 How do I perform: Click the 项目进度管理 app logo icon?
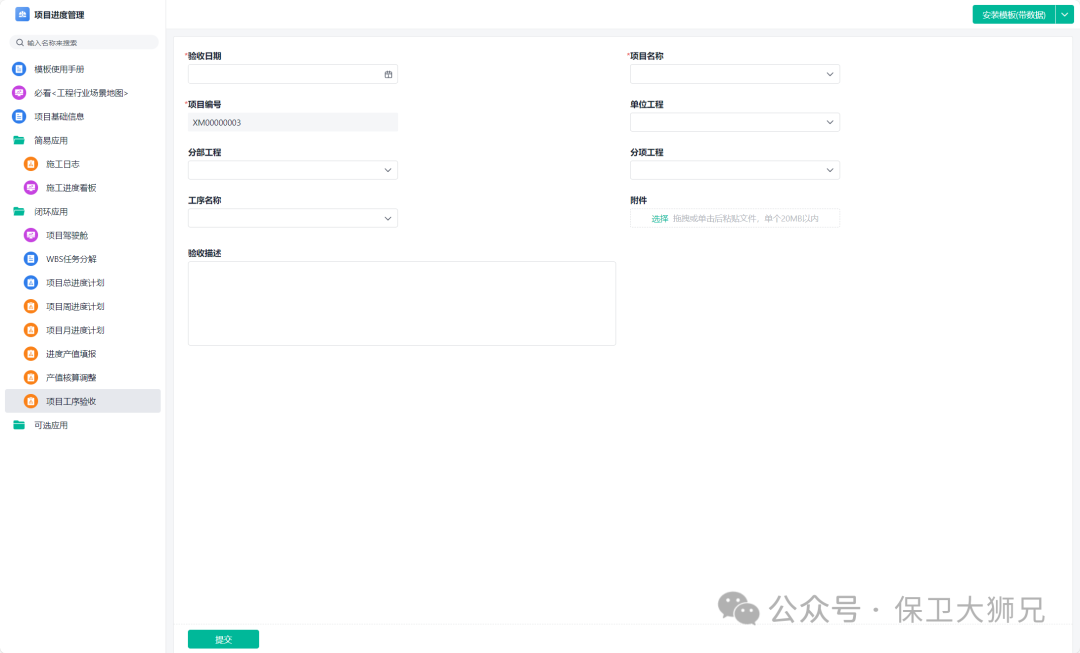pos(22,14)
